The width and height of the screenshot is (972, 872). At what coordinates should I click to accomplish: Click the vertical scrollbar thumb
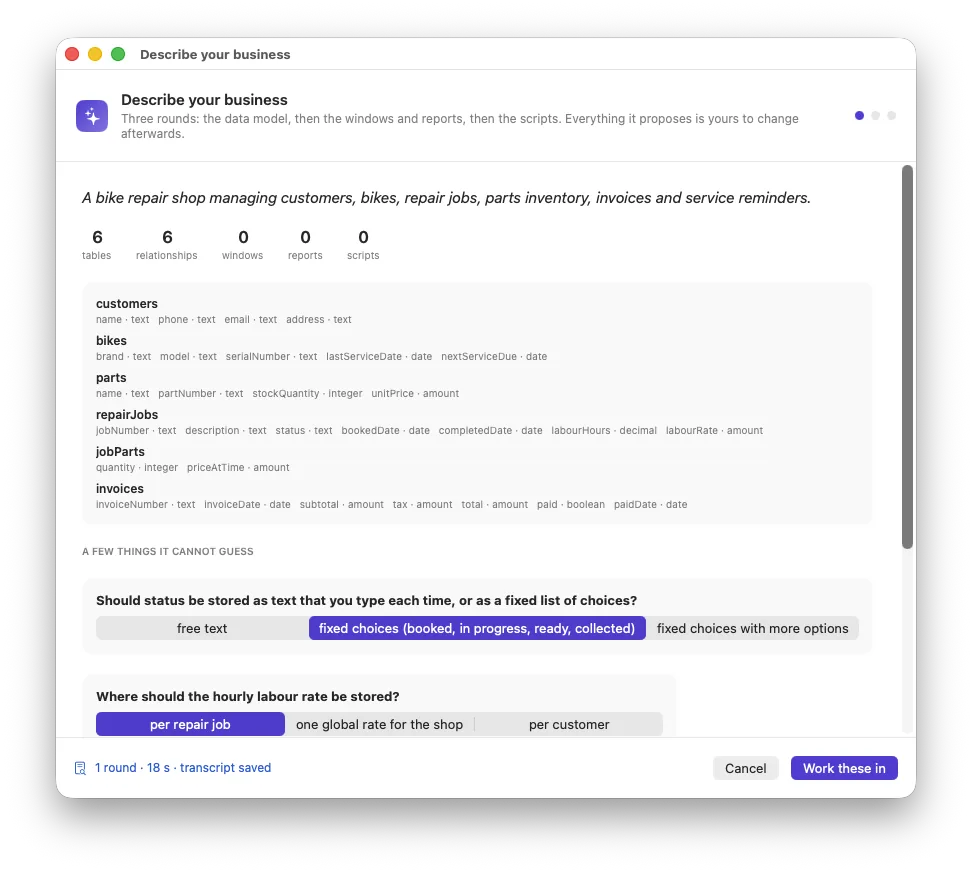(907, 356)
